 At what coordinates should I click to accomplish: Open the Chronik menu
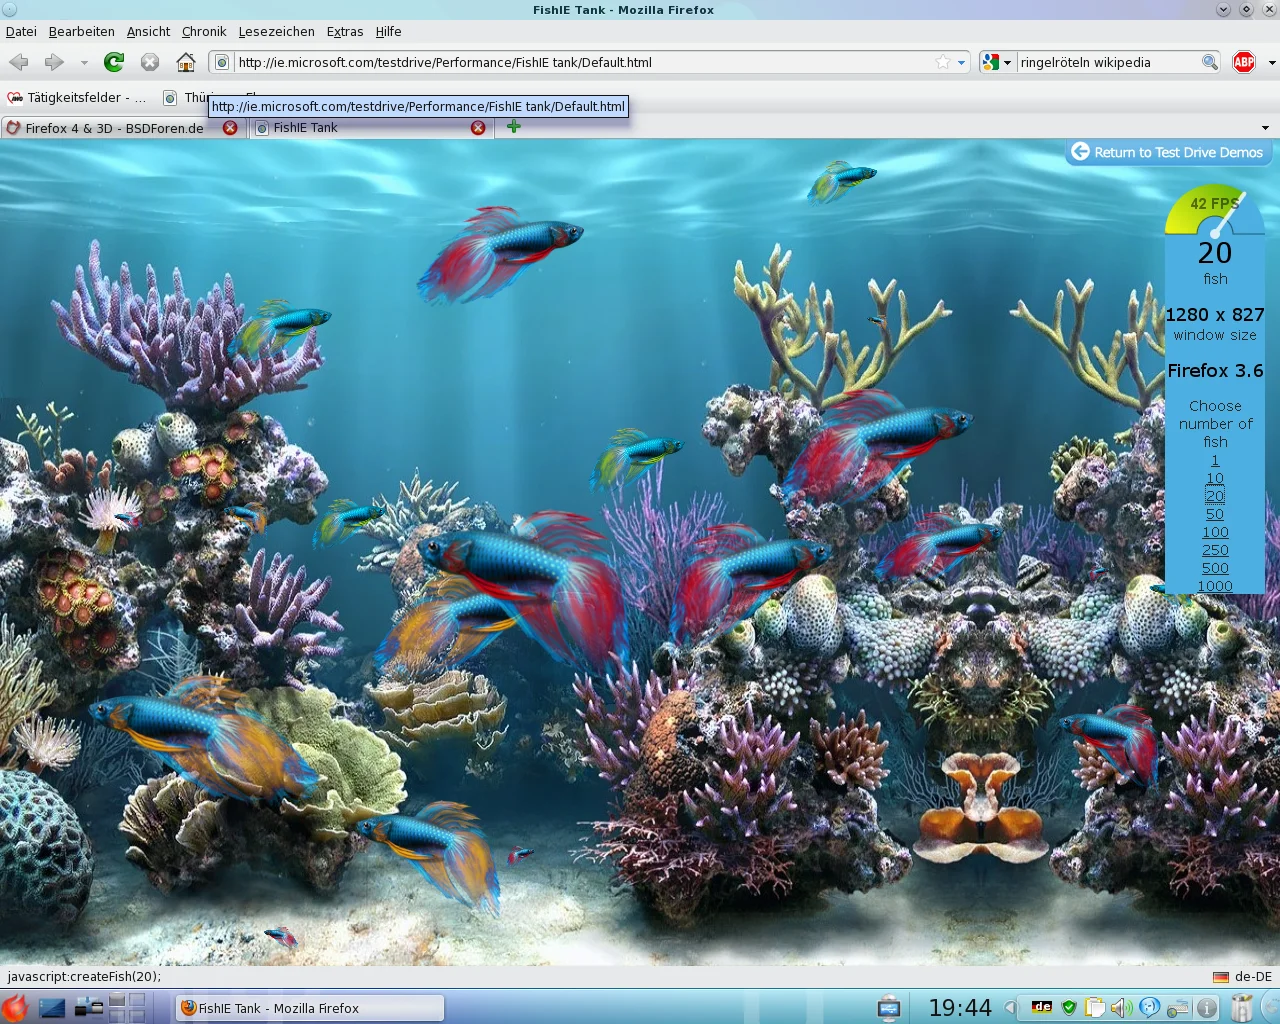tap(204, 31)
